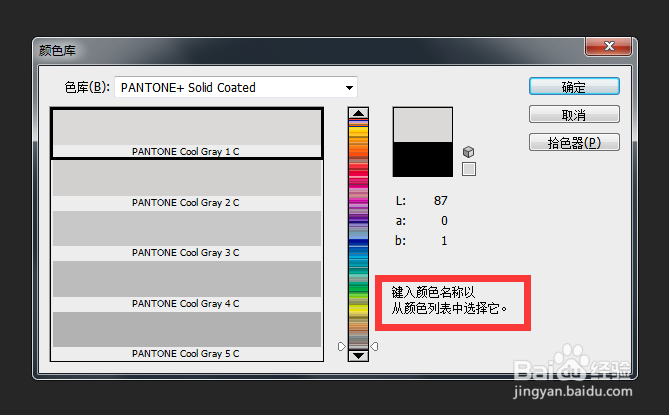The height and width of the screenshot is (415, 669).
Task: Click the left triangle marker beside the color strip
Action: 341,346
